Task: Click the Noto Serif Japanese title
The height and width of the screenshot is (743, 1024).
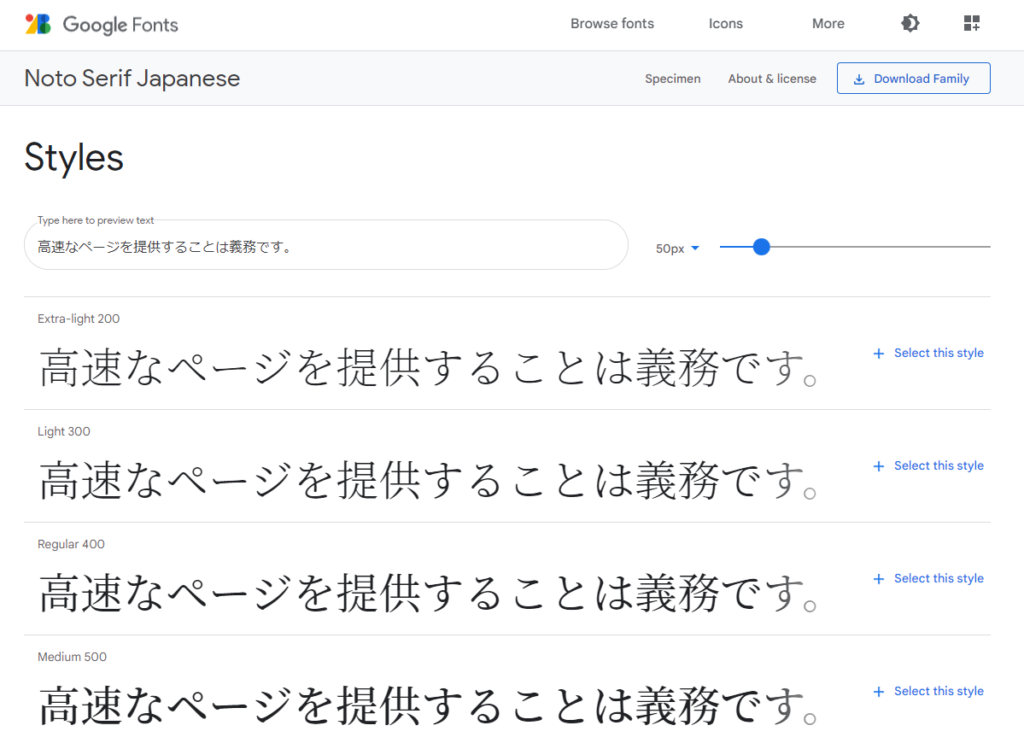Action: pyautogui.click(x=132, y=78)
